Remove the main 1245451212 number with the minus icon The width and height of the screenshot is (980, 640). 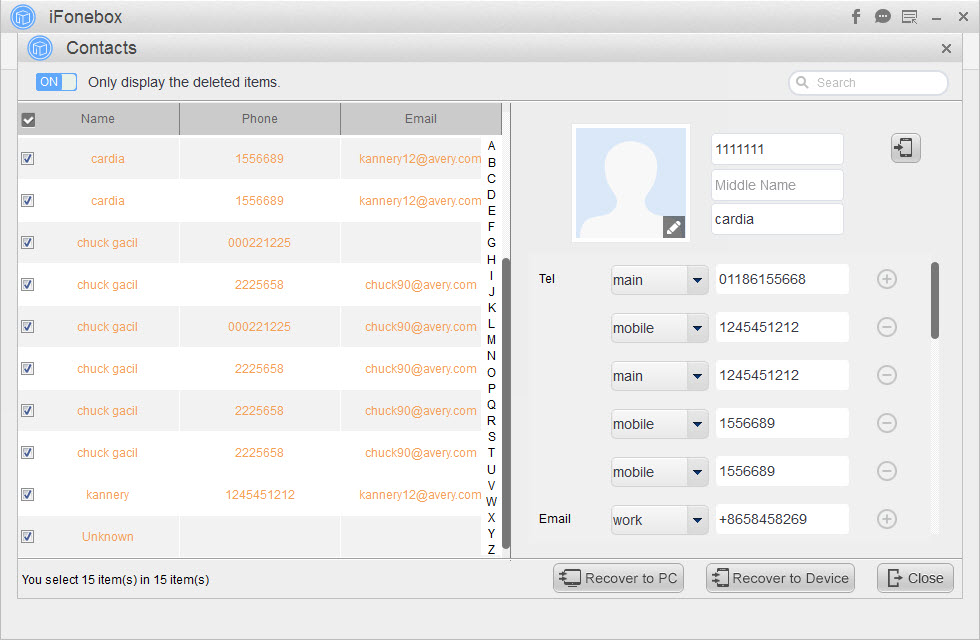887,375
